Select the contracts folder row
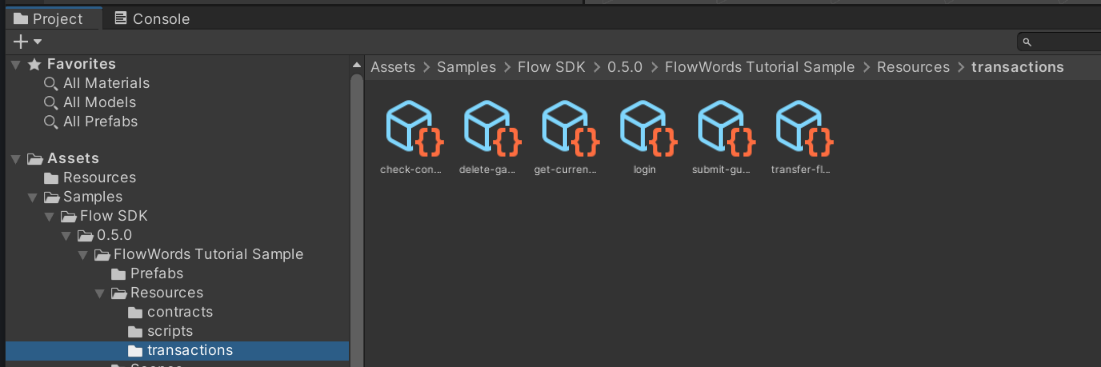The height and width of the screenshot is (367, 1101). pos(177,312)
